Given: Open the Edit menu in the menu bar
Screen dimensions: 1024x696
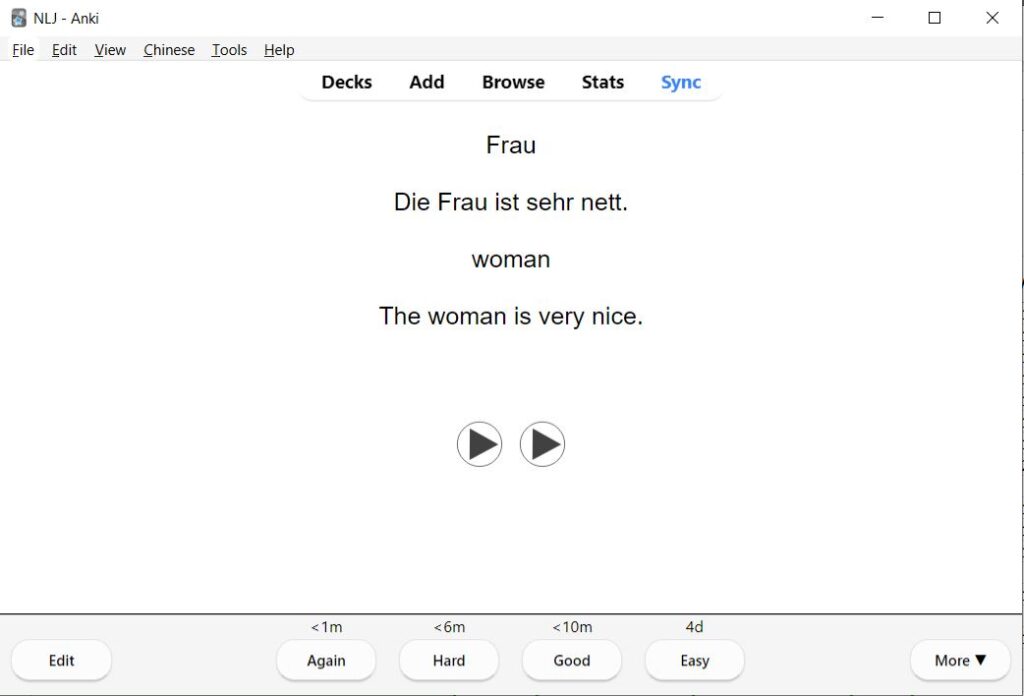Looking at the screenshot, I should [x=63, y=50].
